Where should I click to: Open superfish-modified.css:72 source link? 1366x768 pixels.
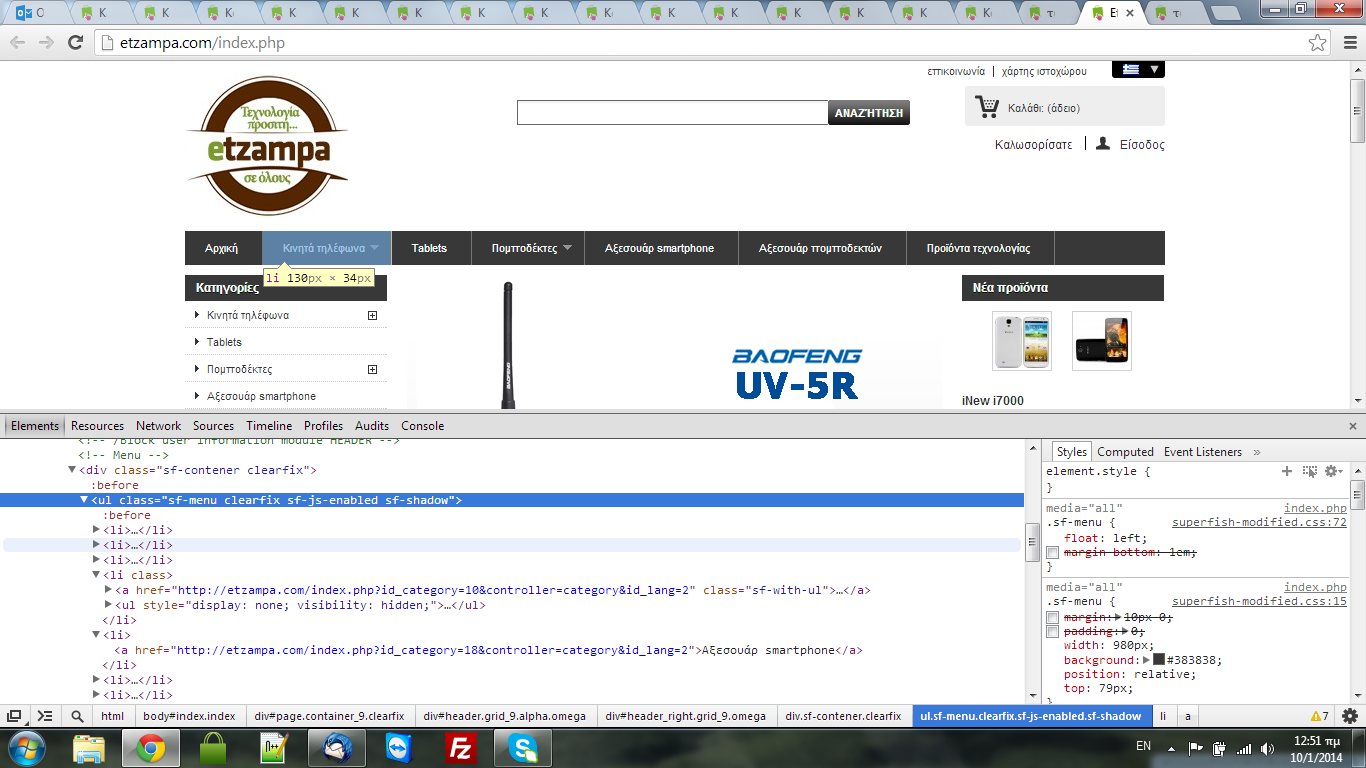click(1259, 523)
